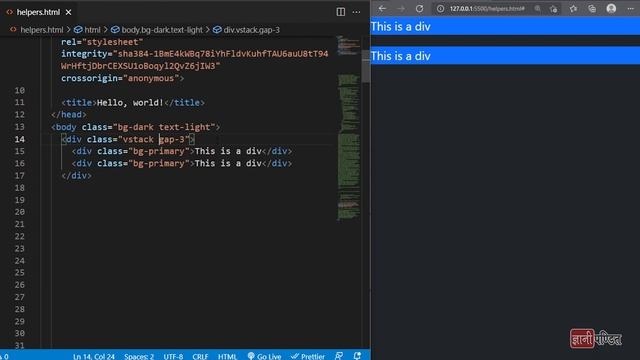
Task: Click the editor vertical scrollbar thumb
Action: (x=366, y=66)
